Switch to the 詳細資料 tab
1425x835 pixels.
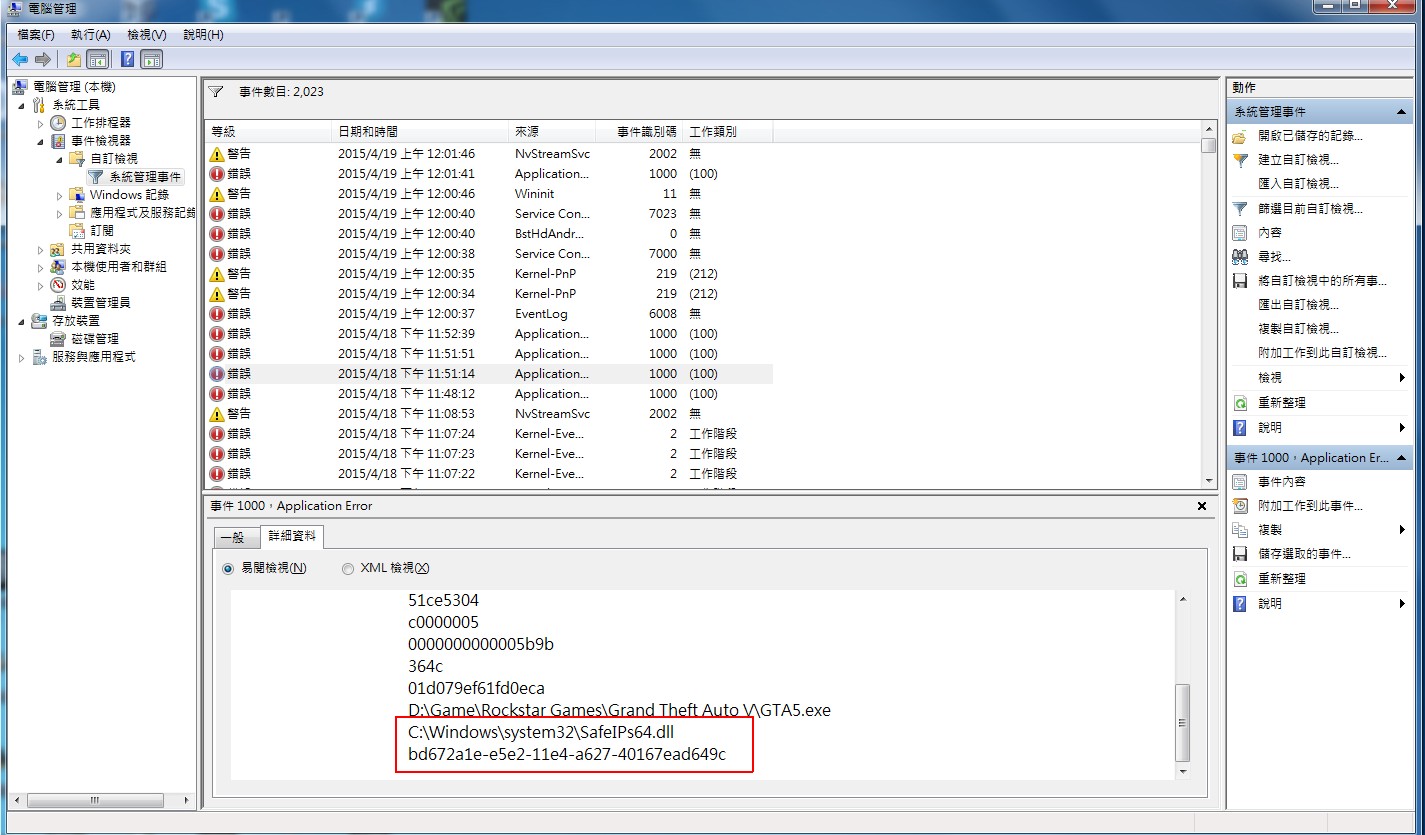point(292,536)
